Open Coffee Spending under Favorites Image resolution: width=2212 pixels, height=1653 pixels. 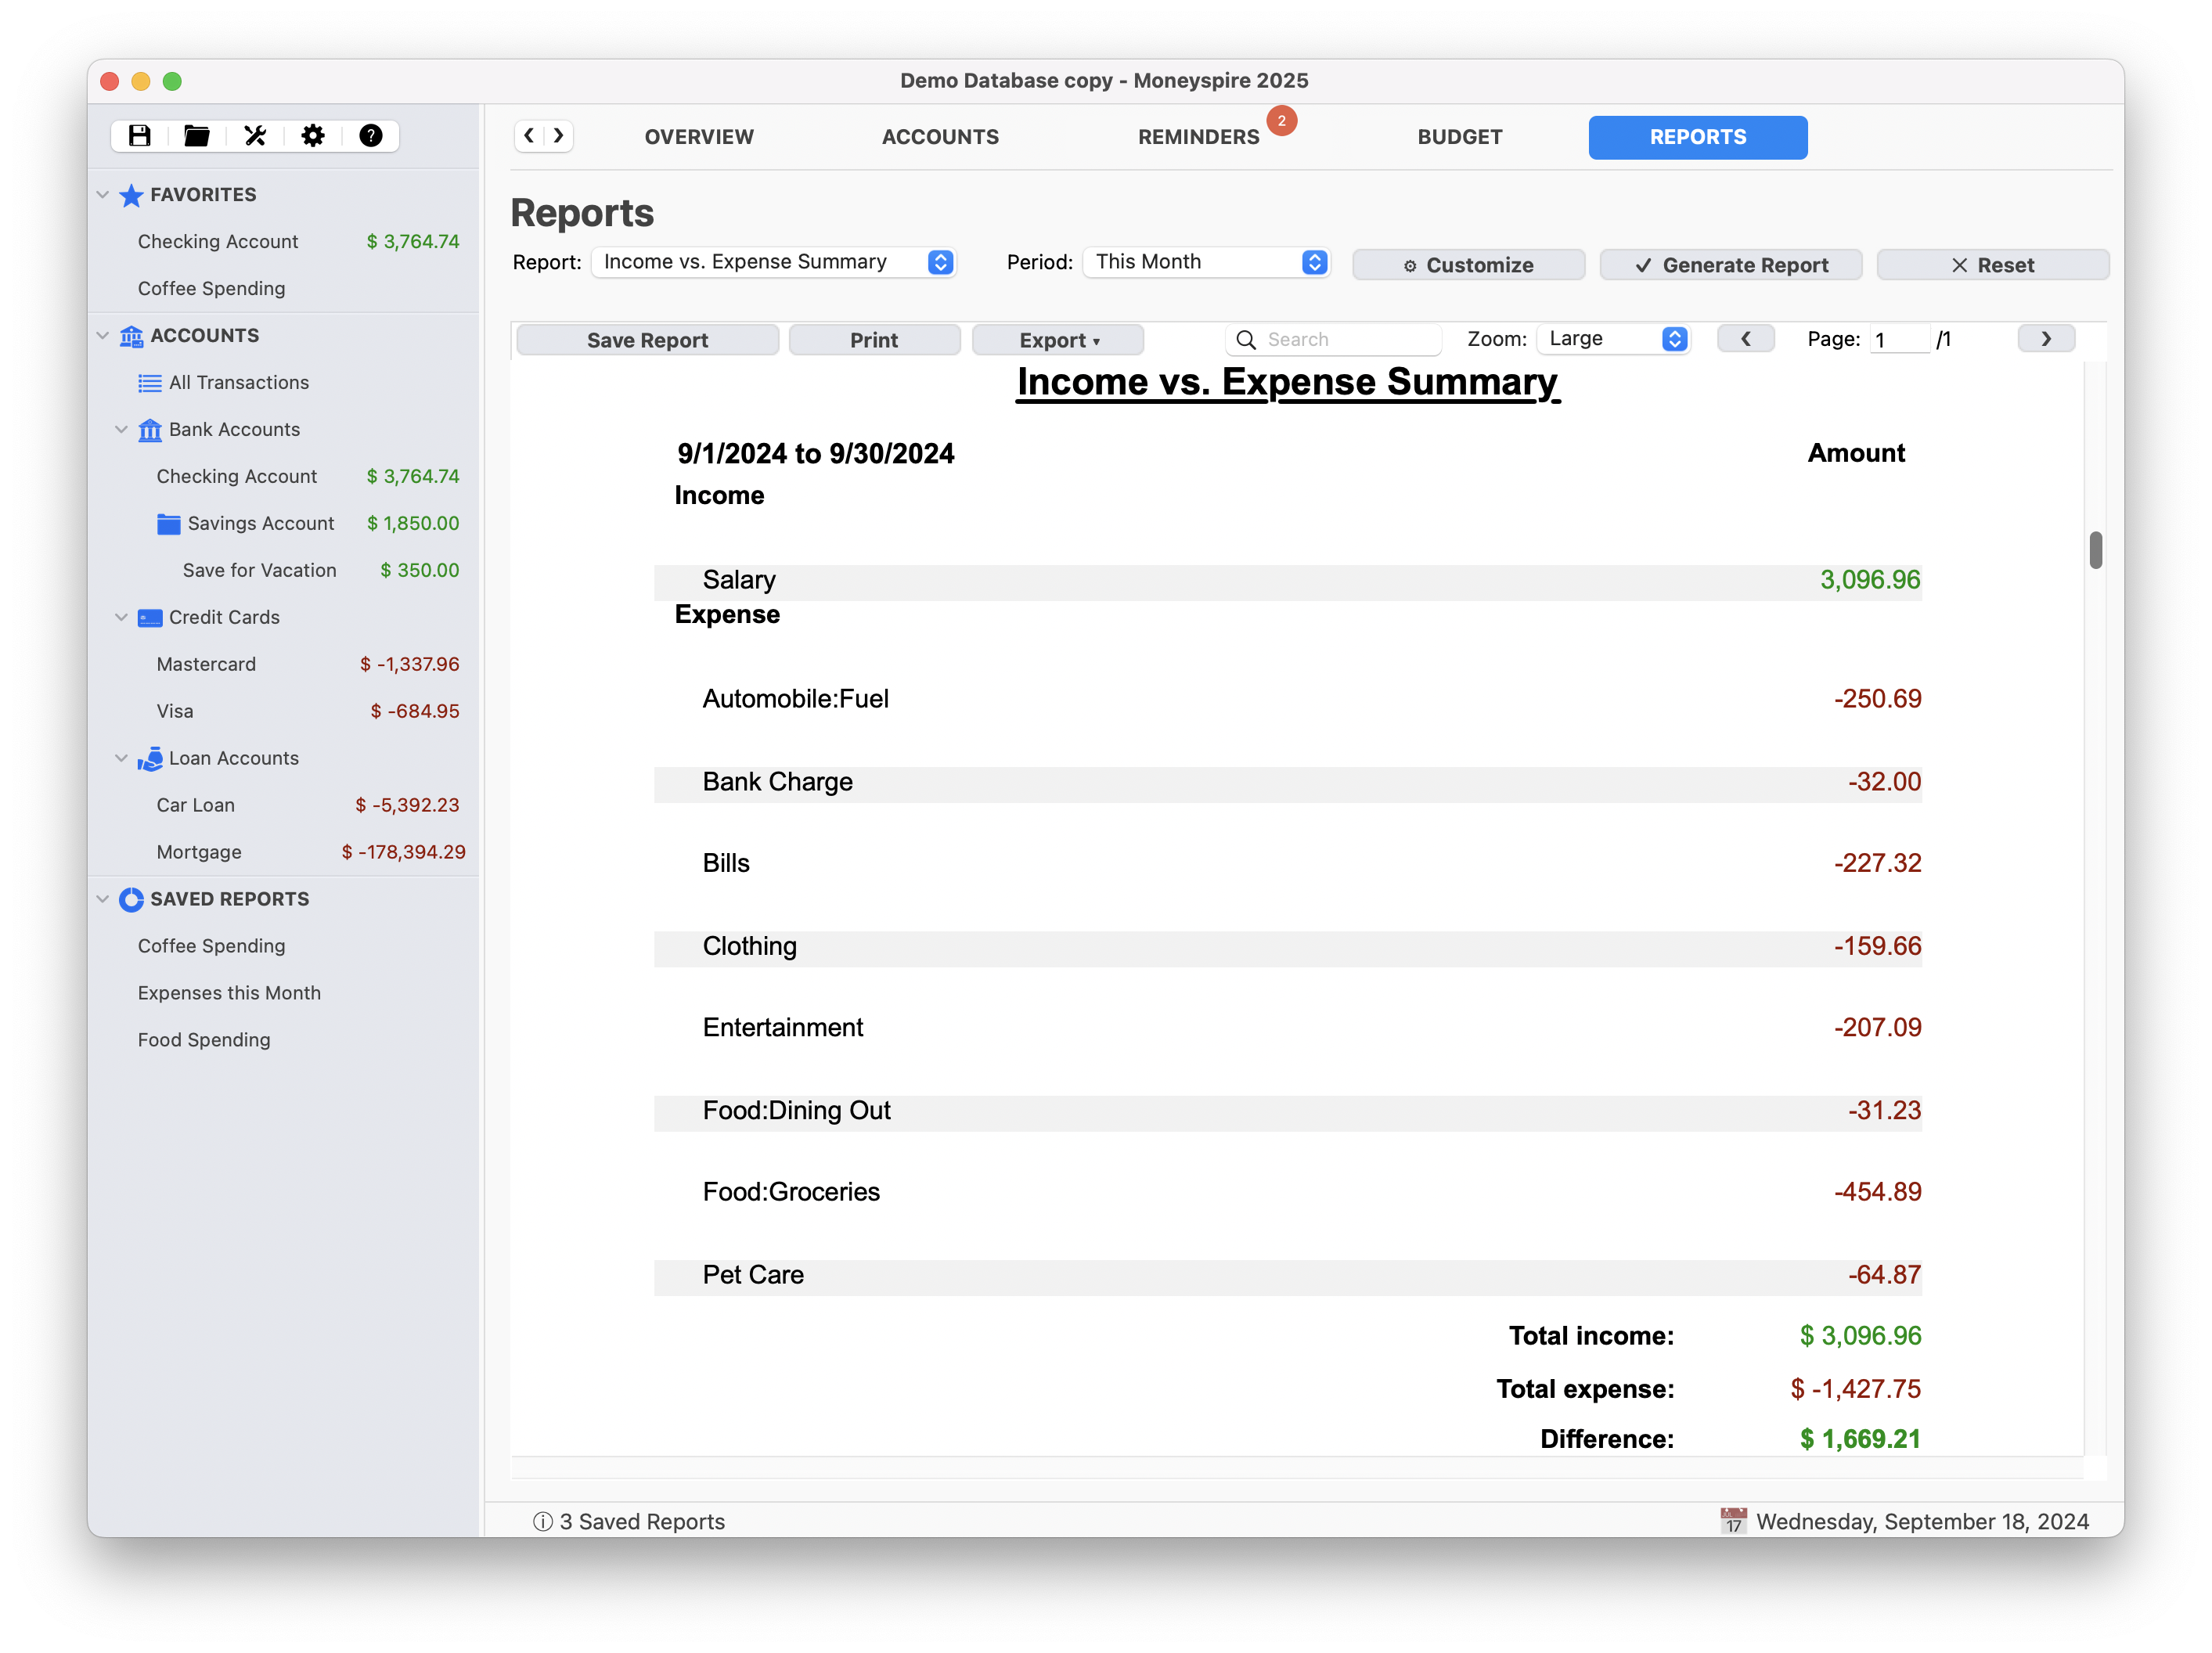point(284,289)
